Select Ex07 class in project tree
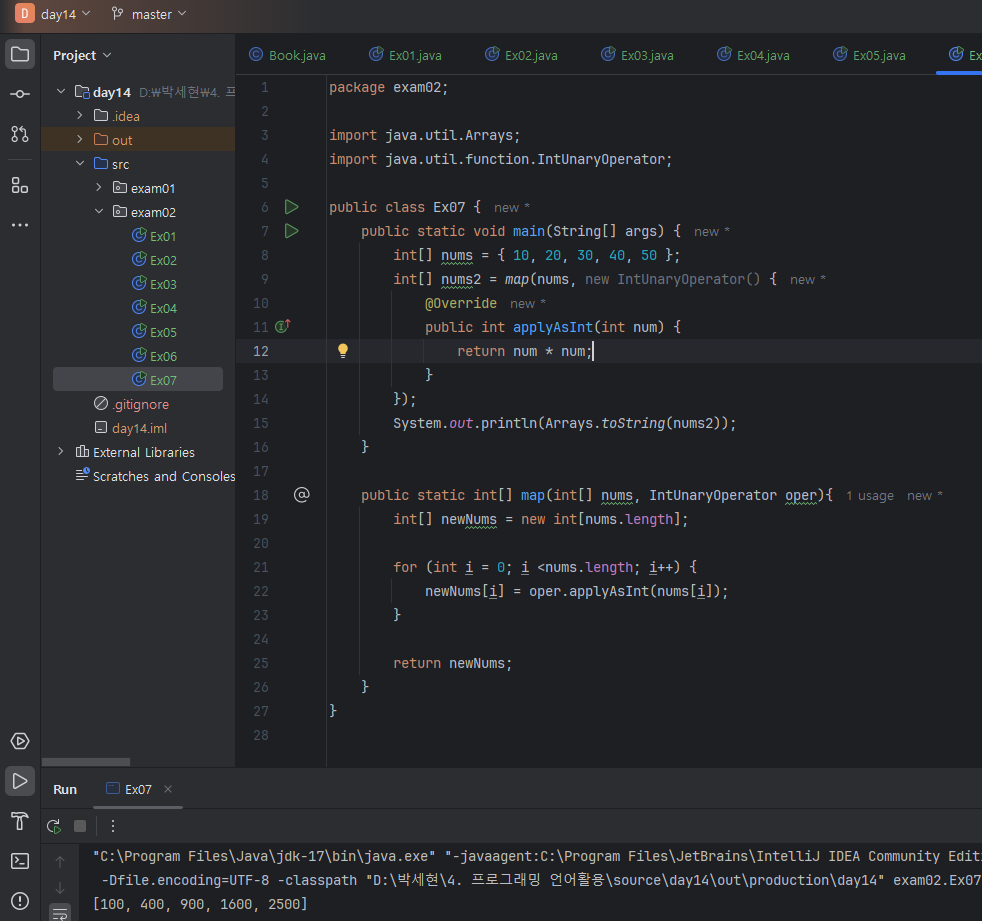The image size is (982, 921). click(x=138, y=380)
